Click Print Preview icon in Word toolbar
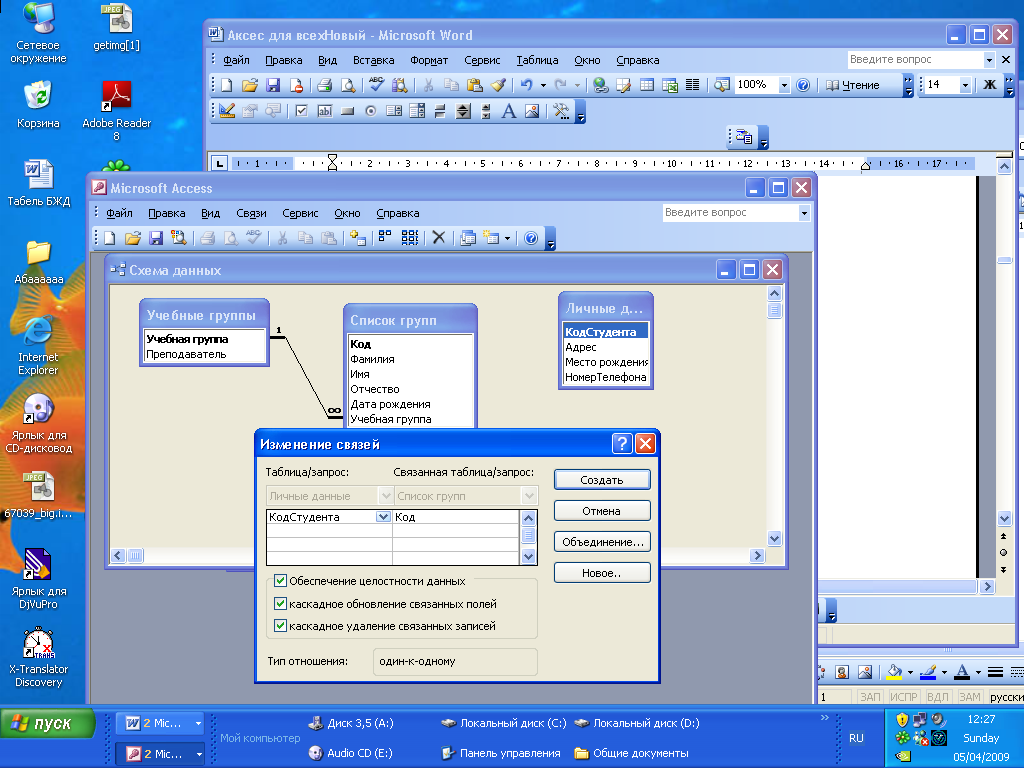This screenshot has width=1024, height=768. (348, 85)
